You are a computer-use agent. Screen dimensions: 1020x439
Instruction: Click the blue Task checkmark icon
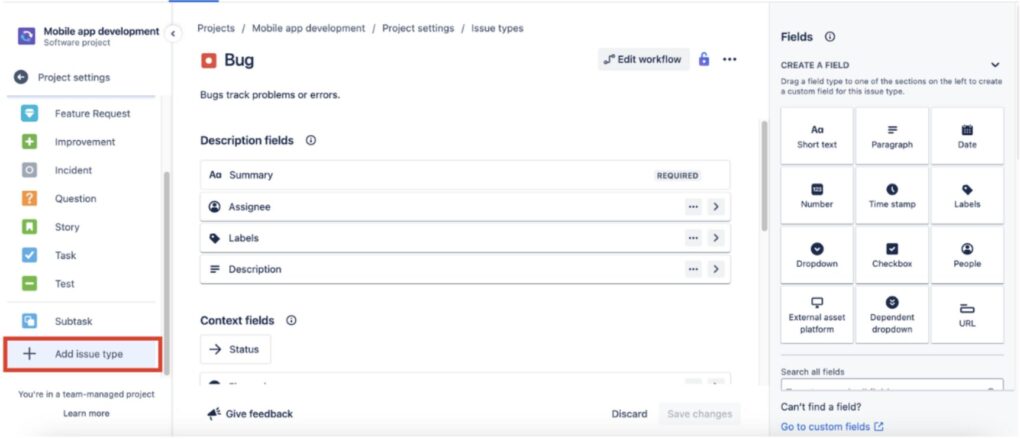coord(29,255)
